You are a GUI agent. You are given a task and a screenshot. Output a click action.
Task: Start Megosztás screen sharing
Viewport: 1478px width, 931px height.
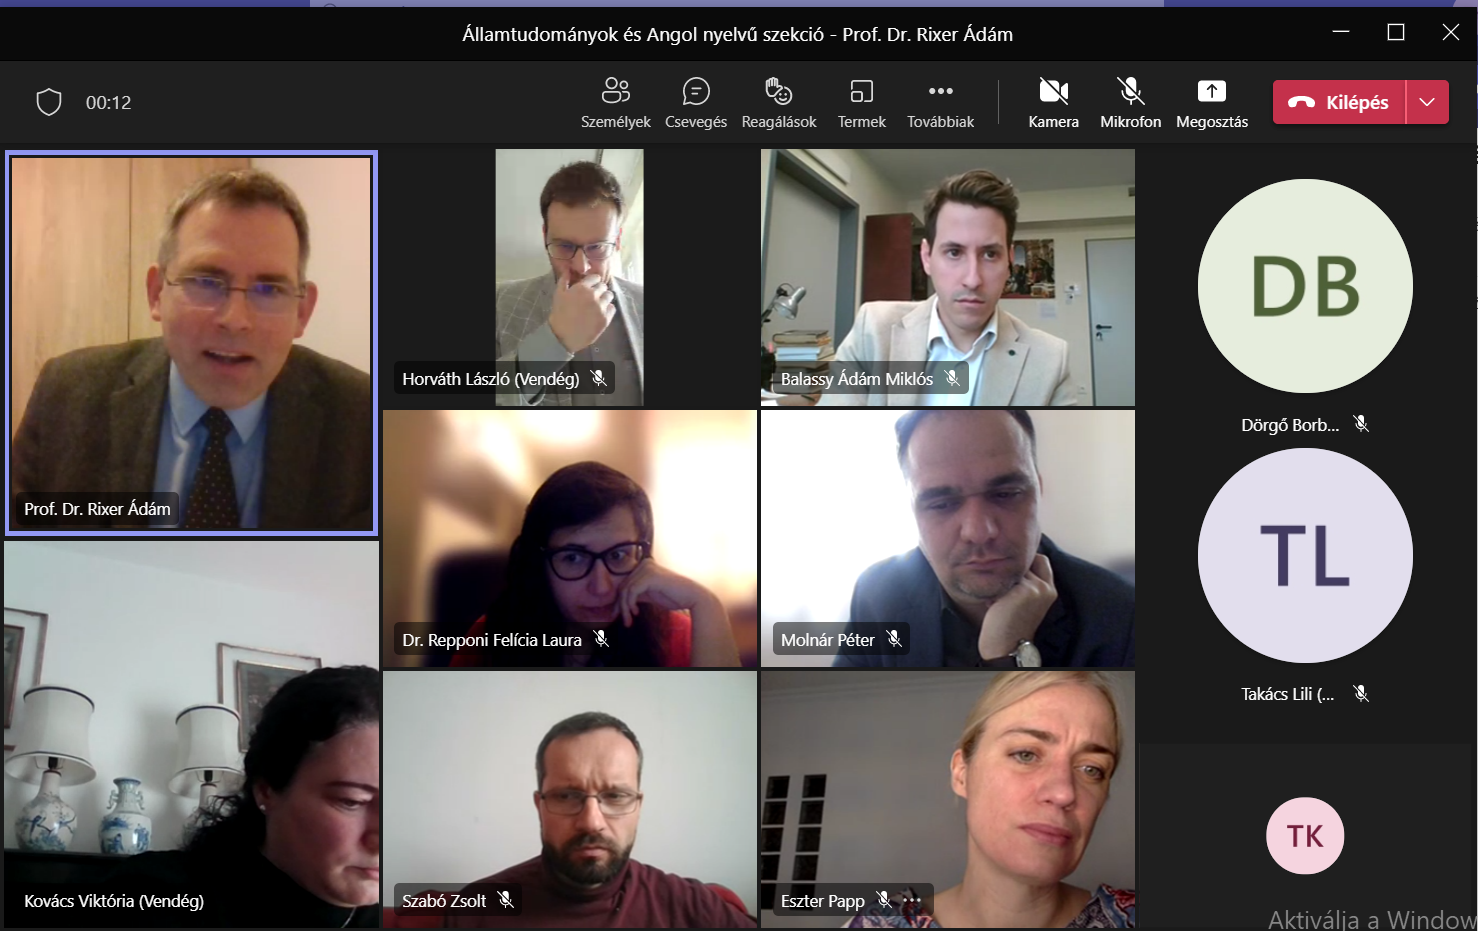click(1212, 103)
